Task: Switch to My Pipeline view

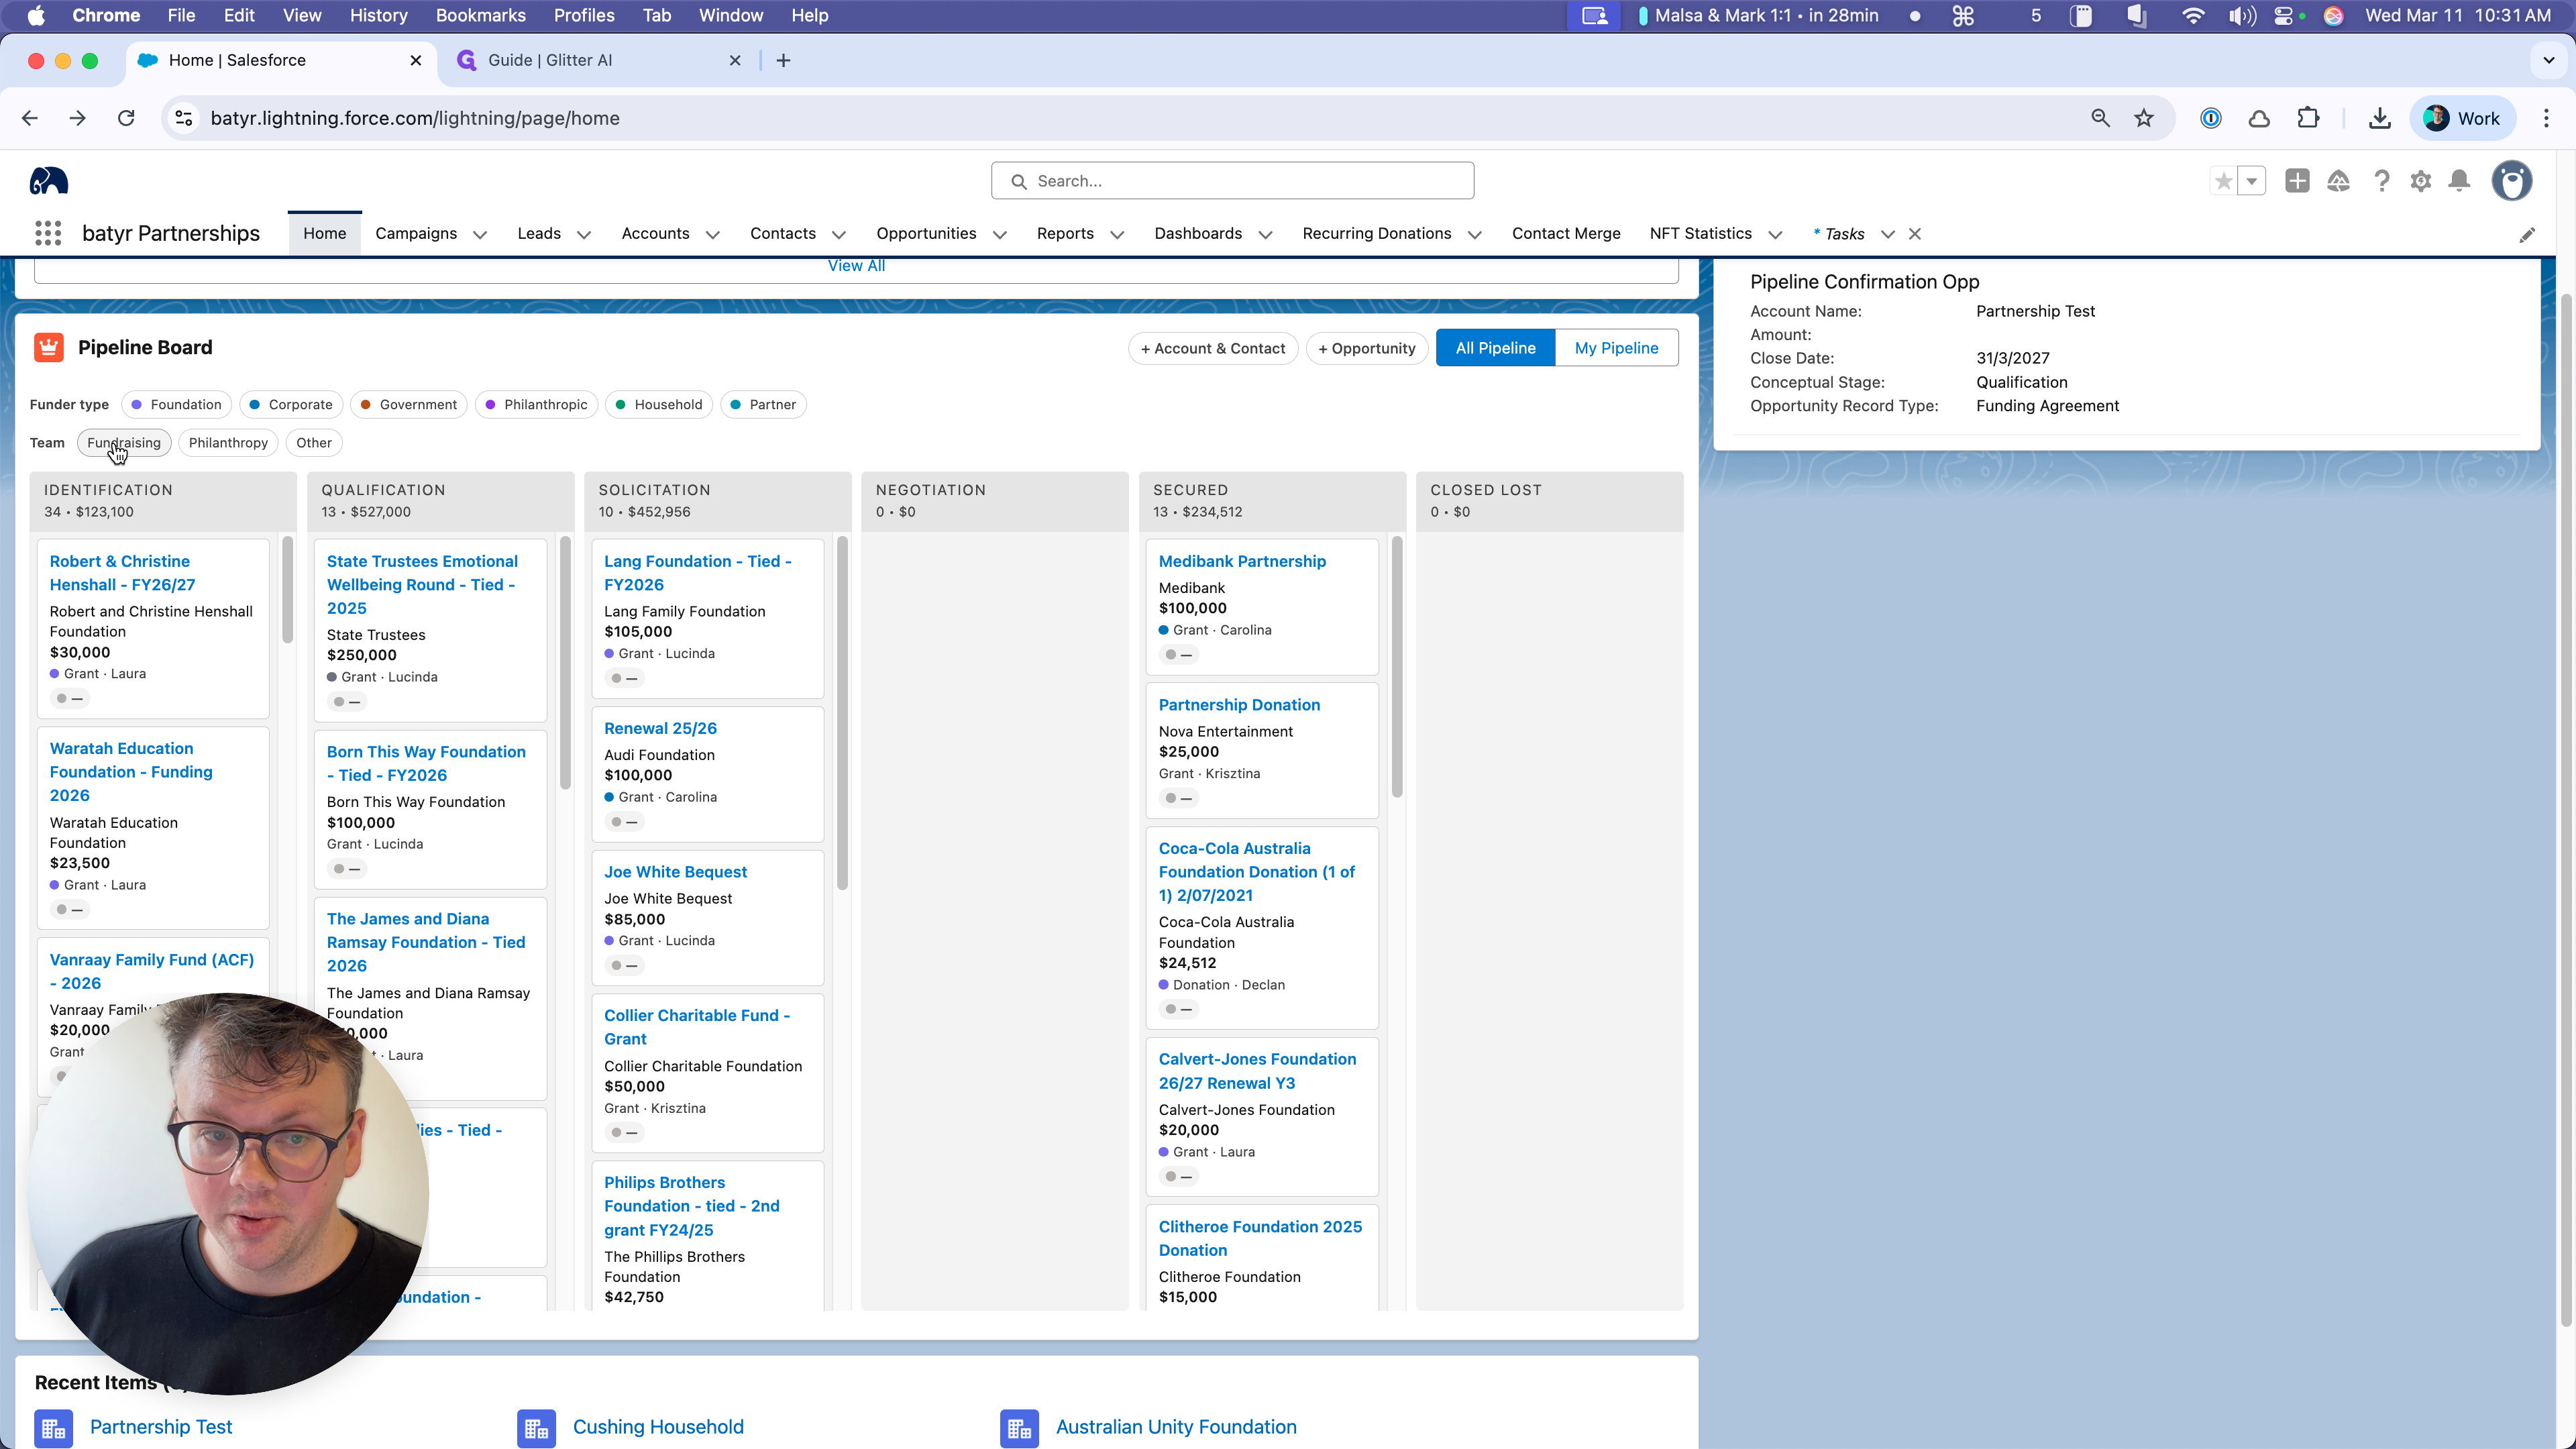Action: tap(1616, 348)
